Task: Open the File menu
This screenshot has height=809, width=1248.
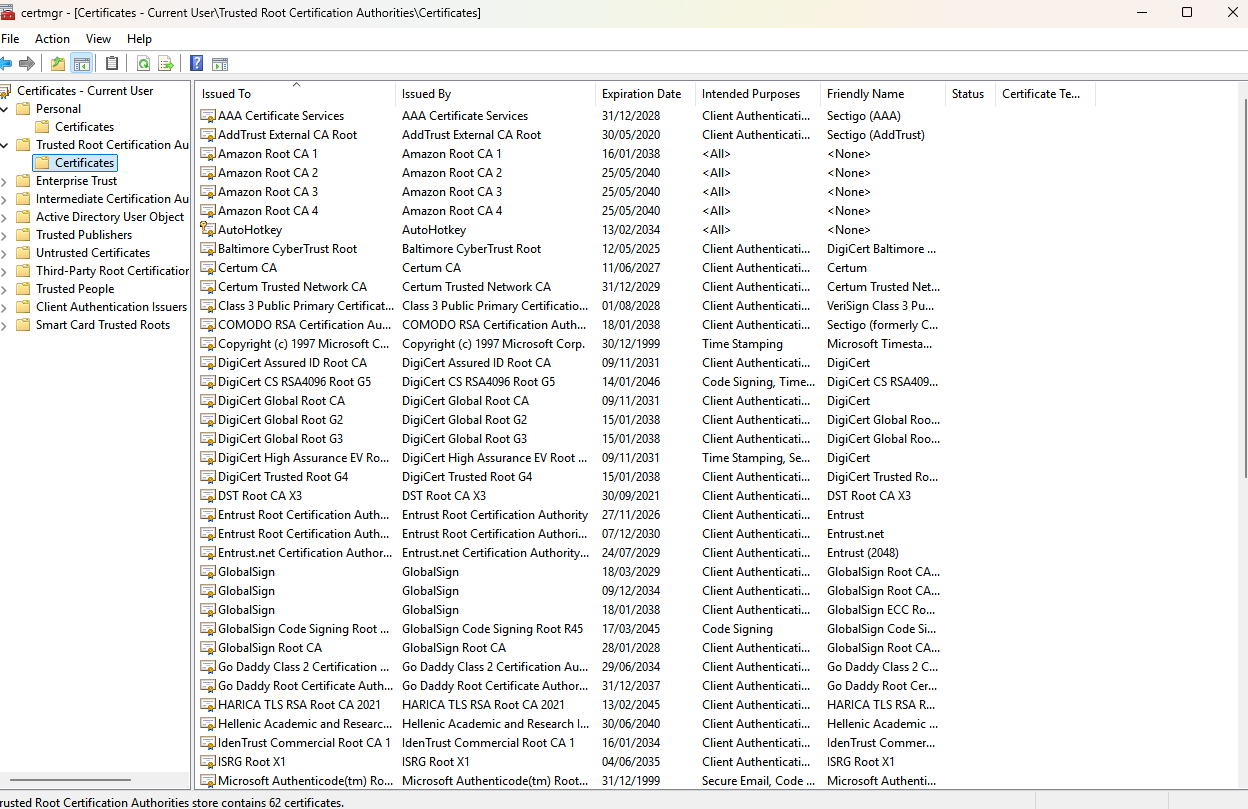Action: pyautogui.click(x=10, y=39)
